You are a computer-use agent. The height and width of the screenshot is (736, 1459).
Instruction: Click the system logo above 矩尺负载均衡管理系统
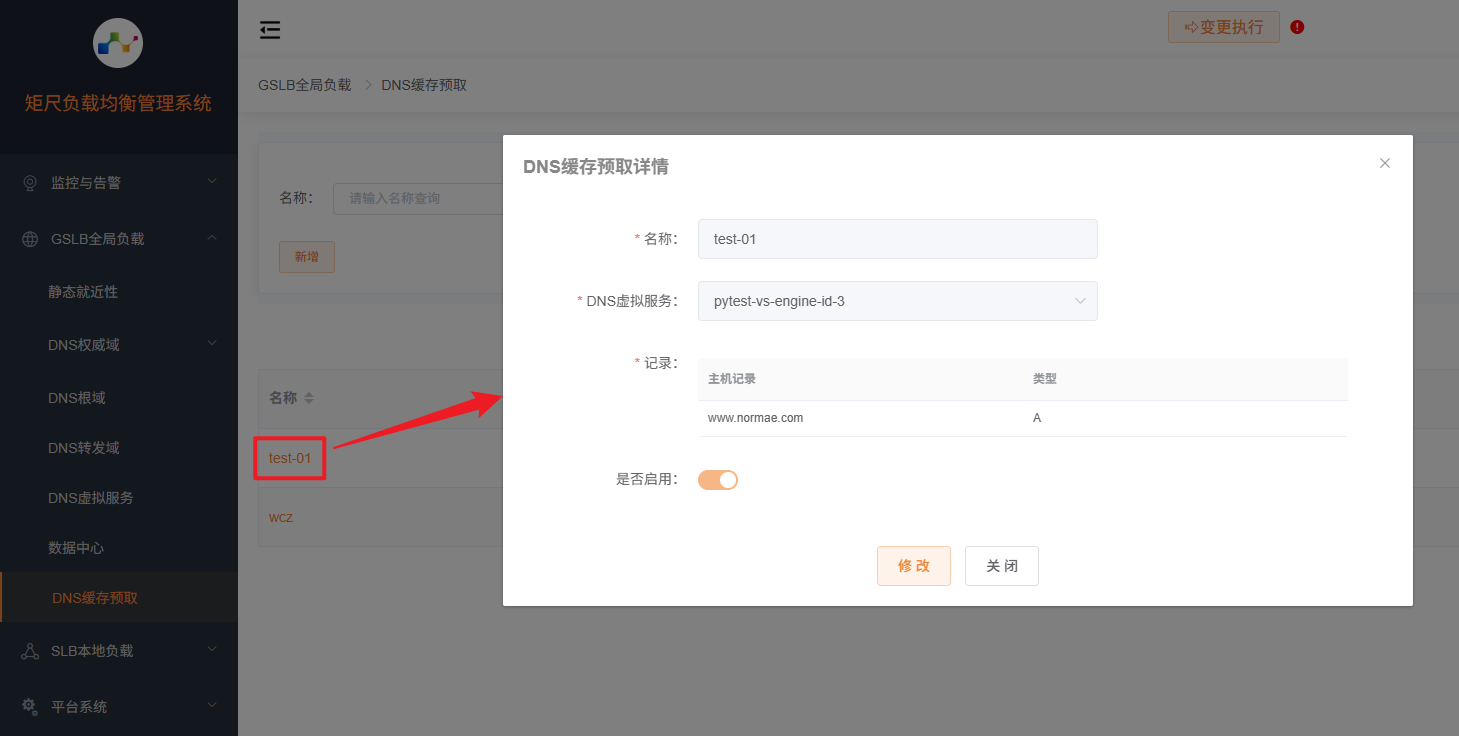117,42
